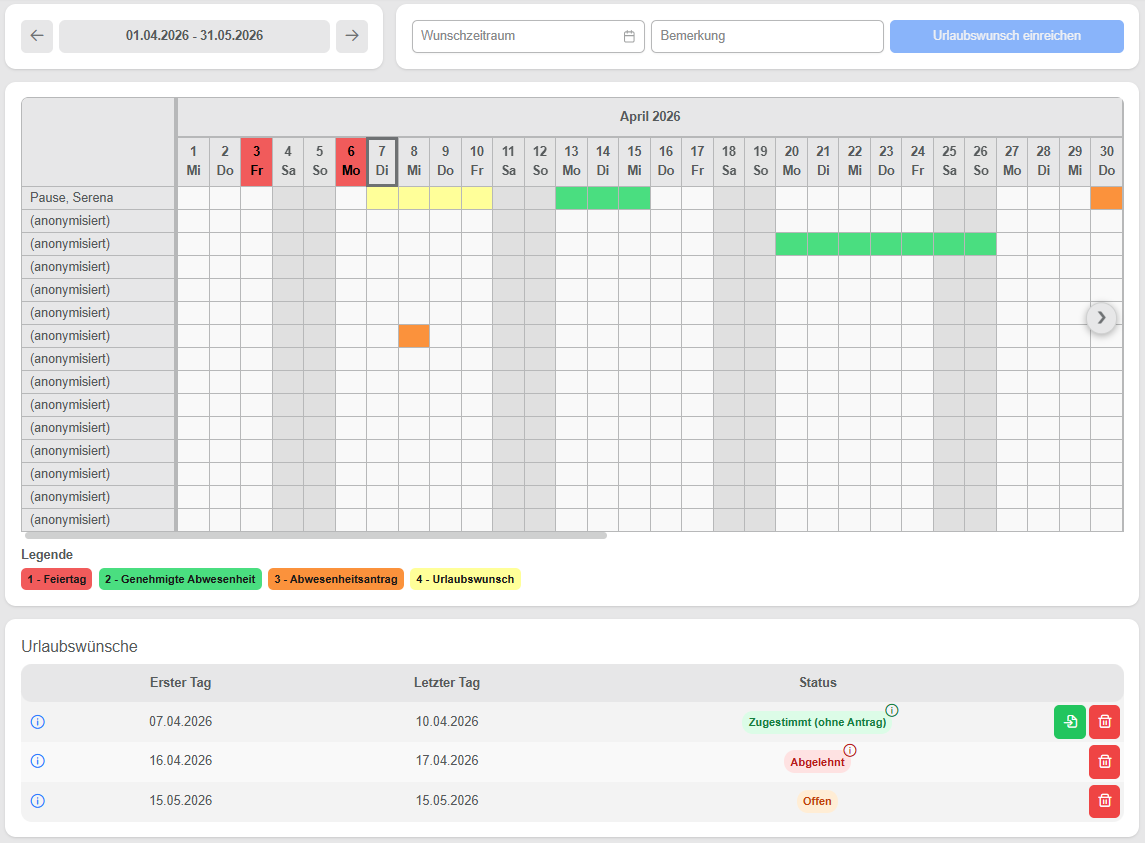Submit with Urlaubswunsch einreichen button
The height and width of the screenshot is (843, 1145).
point(1006,36)
